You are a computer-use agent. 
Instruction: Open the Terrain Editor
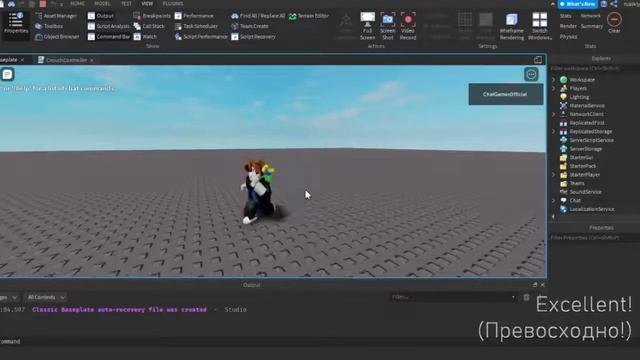point(309,16)
